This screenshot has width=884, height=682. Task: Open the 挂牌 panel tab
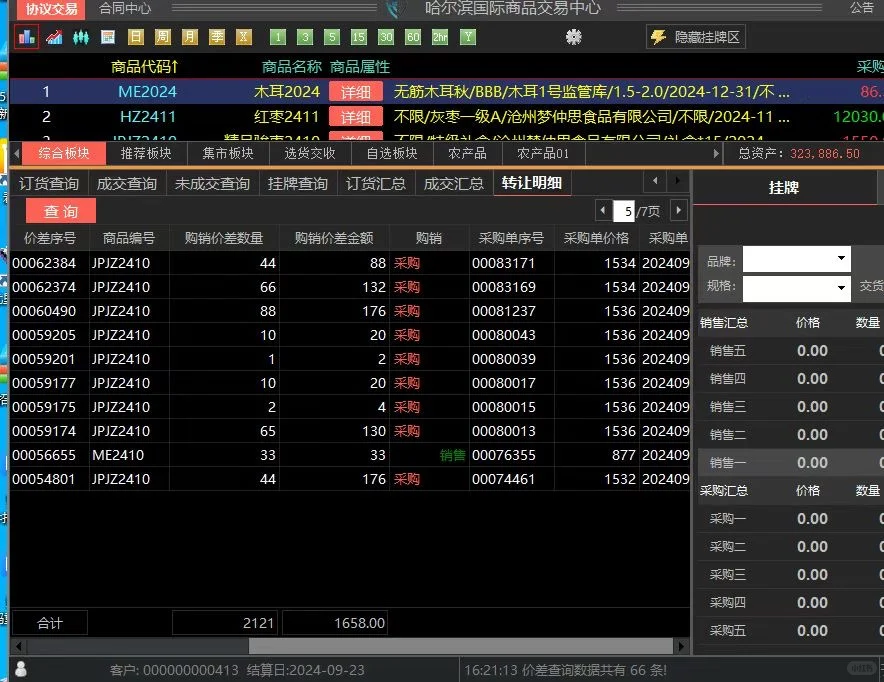click(x=784, y=188)
